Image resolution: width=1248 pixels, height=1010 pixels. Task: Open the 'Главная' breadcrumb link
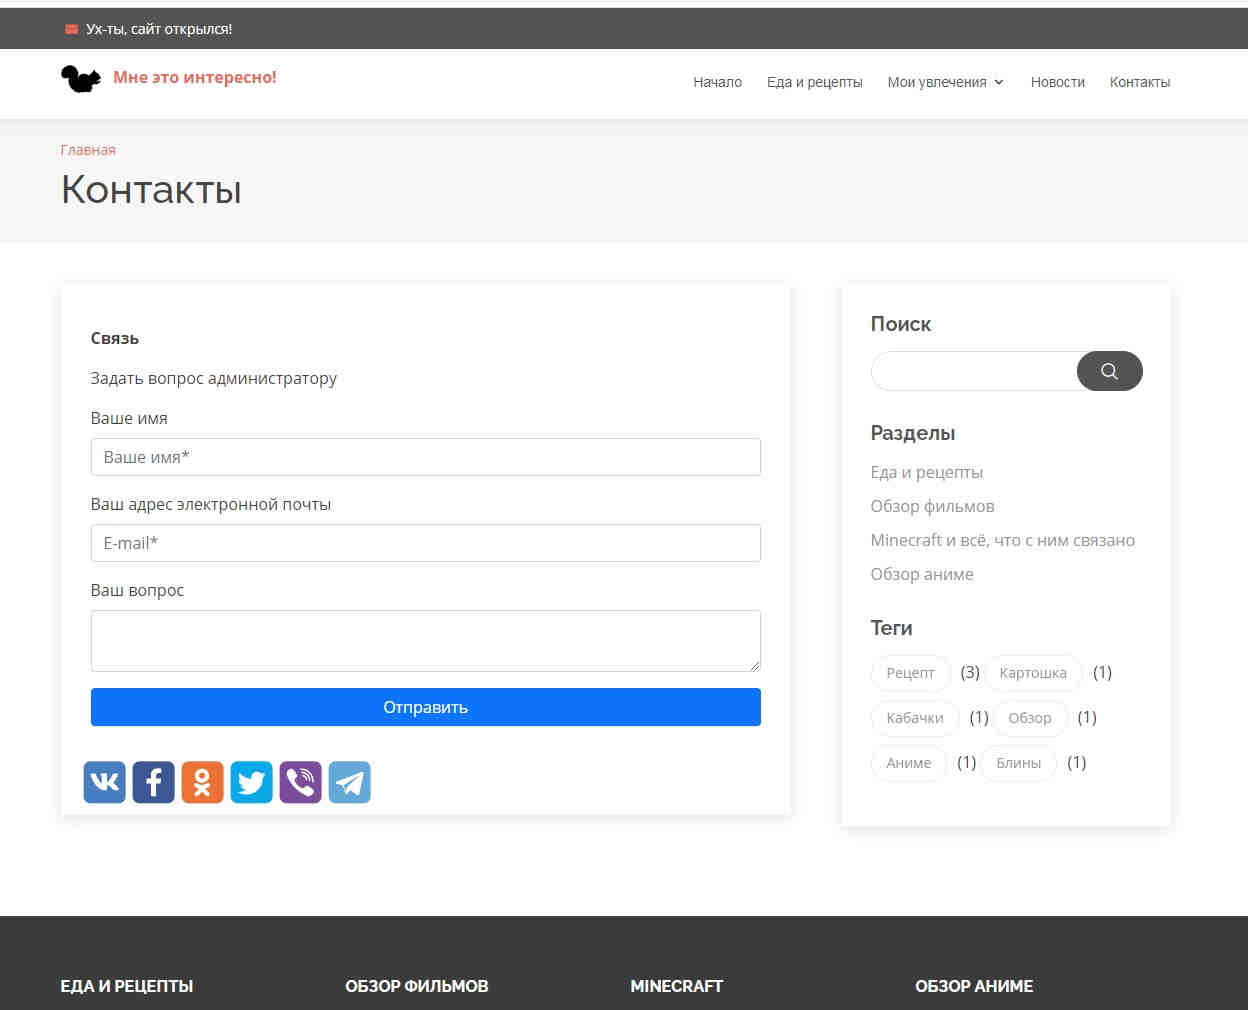pos(88,149)
